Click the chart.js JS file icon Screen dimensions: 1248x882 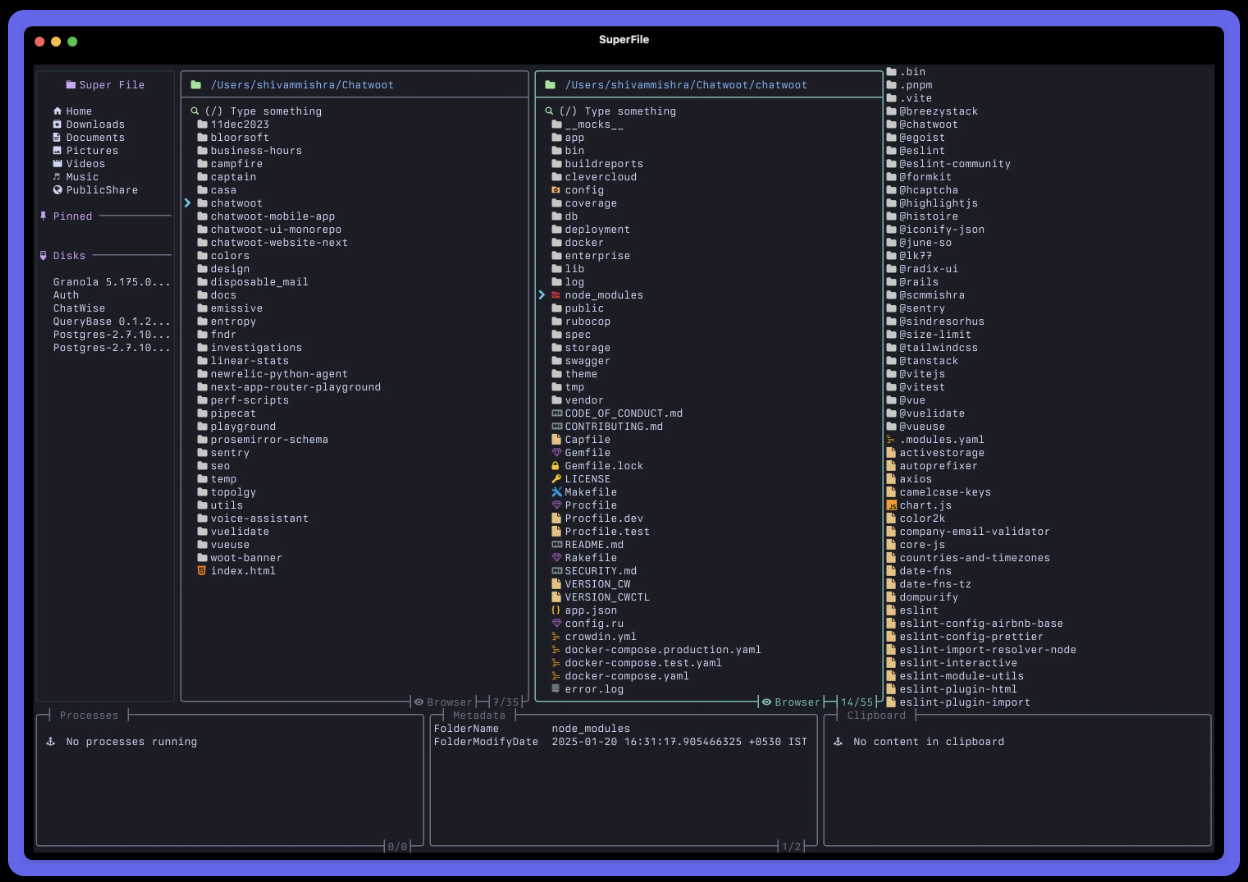[x=891, y=505]
